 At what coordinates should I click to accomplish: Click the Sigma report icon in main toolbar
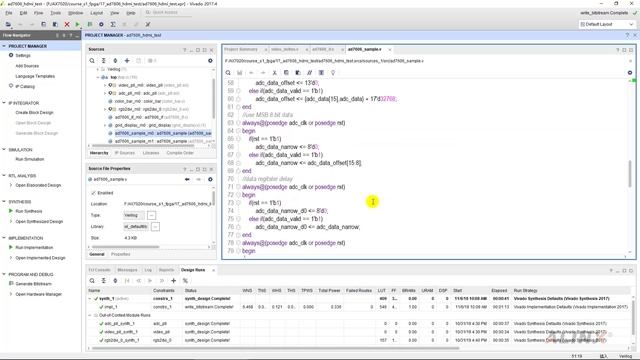[x=113, y=24]
